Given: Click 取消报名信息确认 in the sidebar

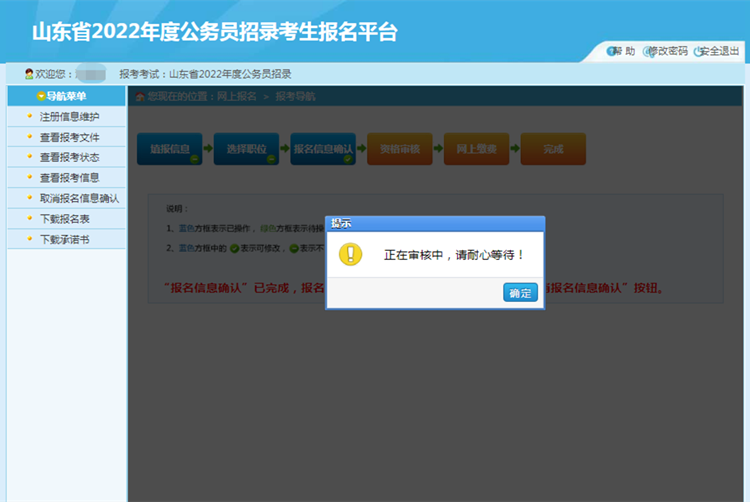Looking at the screenshot, I should click(79, 198).
